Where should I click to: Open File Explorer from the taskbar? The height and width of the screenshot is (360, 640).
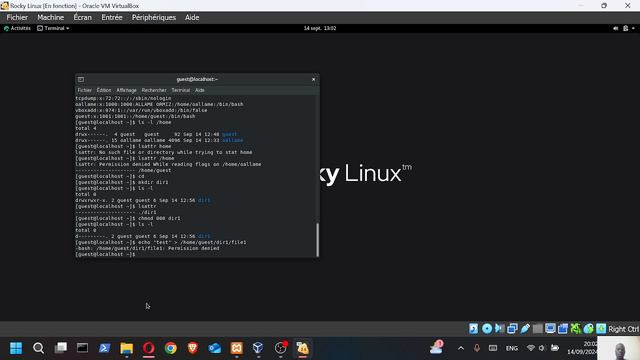tap(127, 348)
